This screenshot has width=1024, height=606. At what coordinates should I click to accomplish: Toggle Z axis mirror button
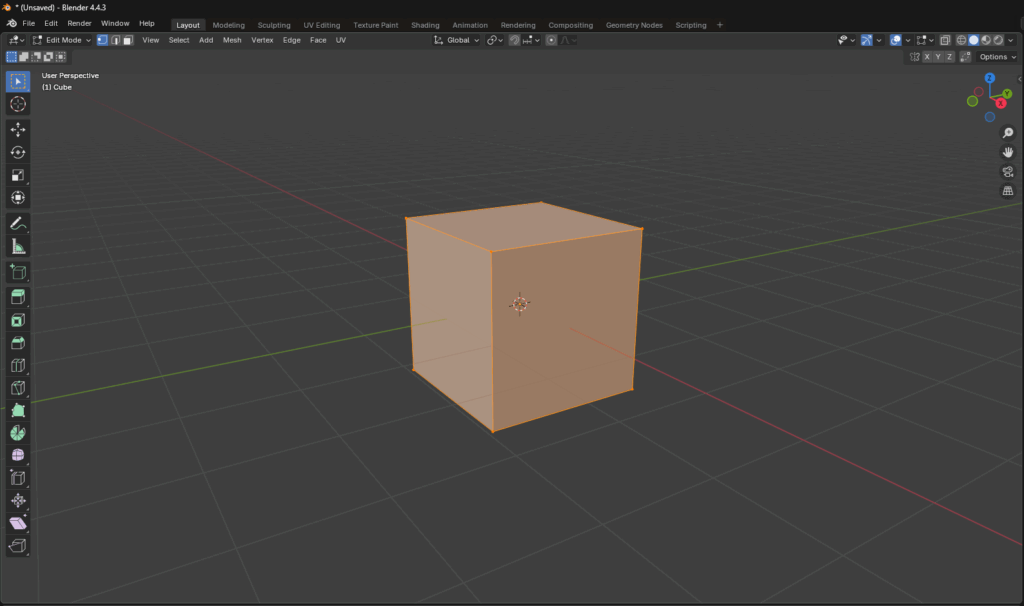pos(950,57)
